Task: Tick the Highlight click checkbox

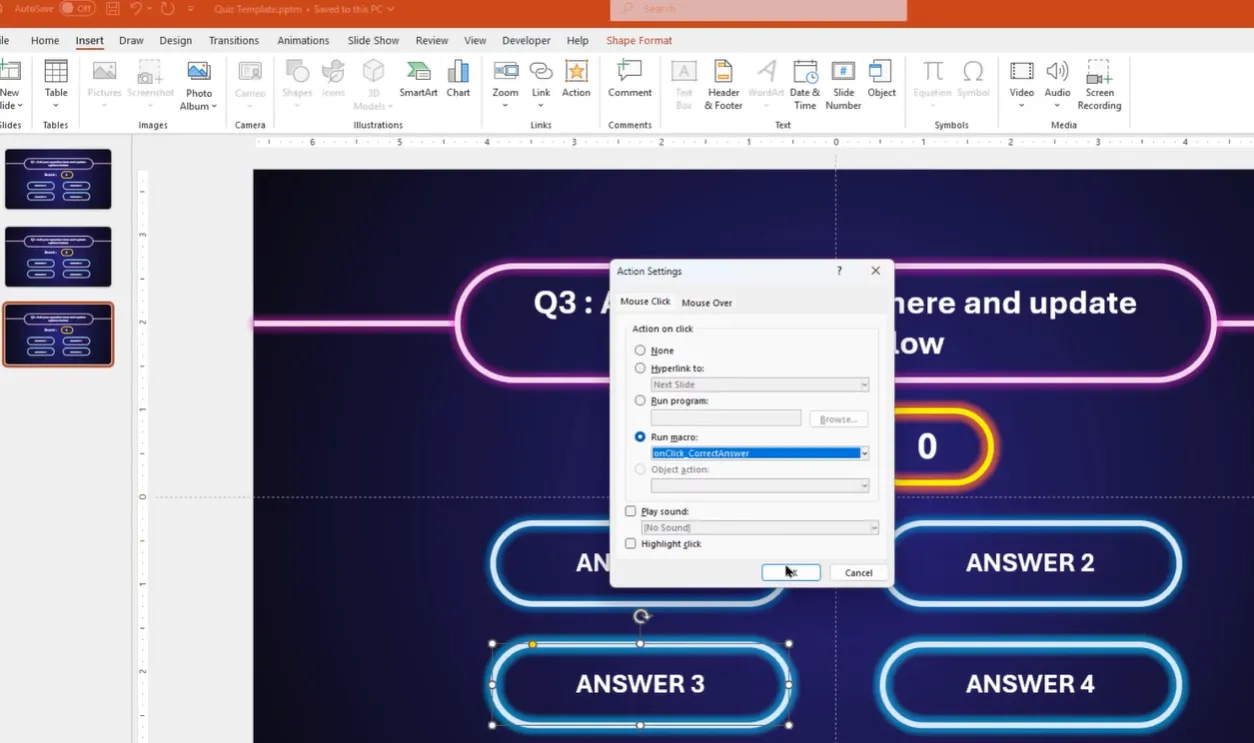Action: pyautogui.click(x=630, y=544)
